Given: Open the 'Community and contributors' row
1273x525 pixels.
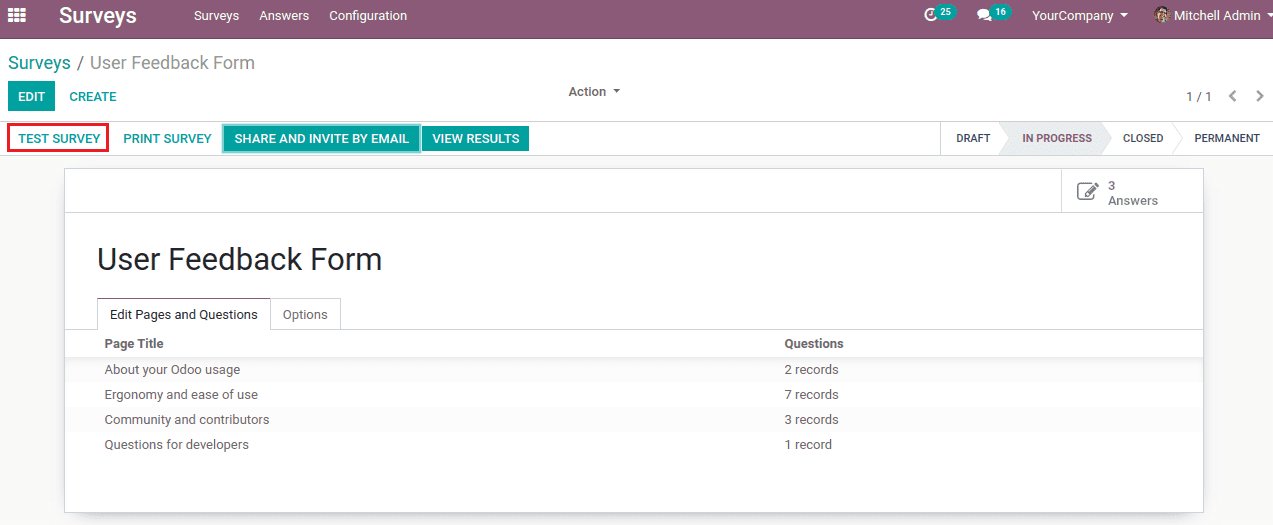Looking at the screenshot, I should pyautogui.click(x=634, y=420).
